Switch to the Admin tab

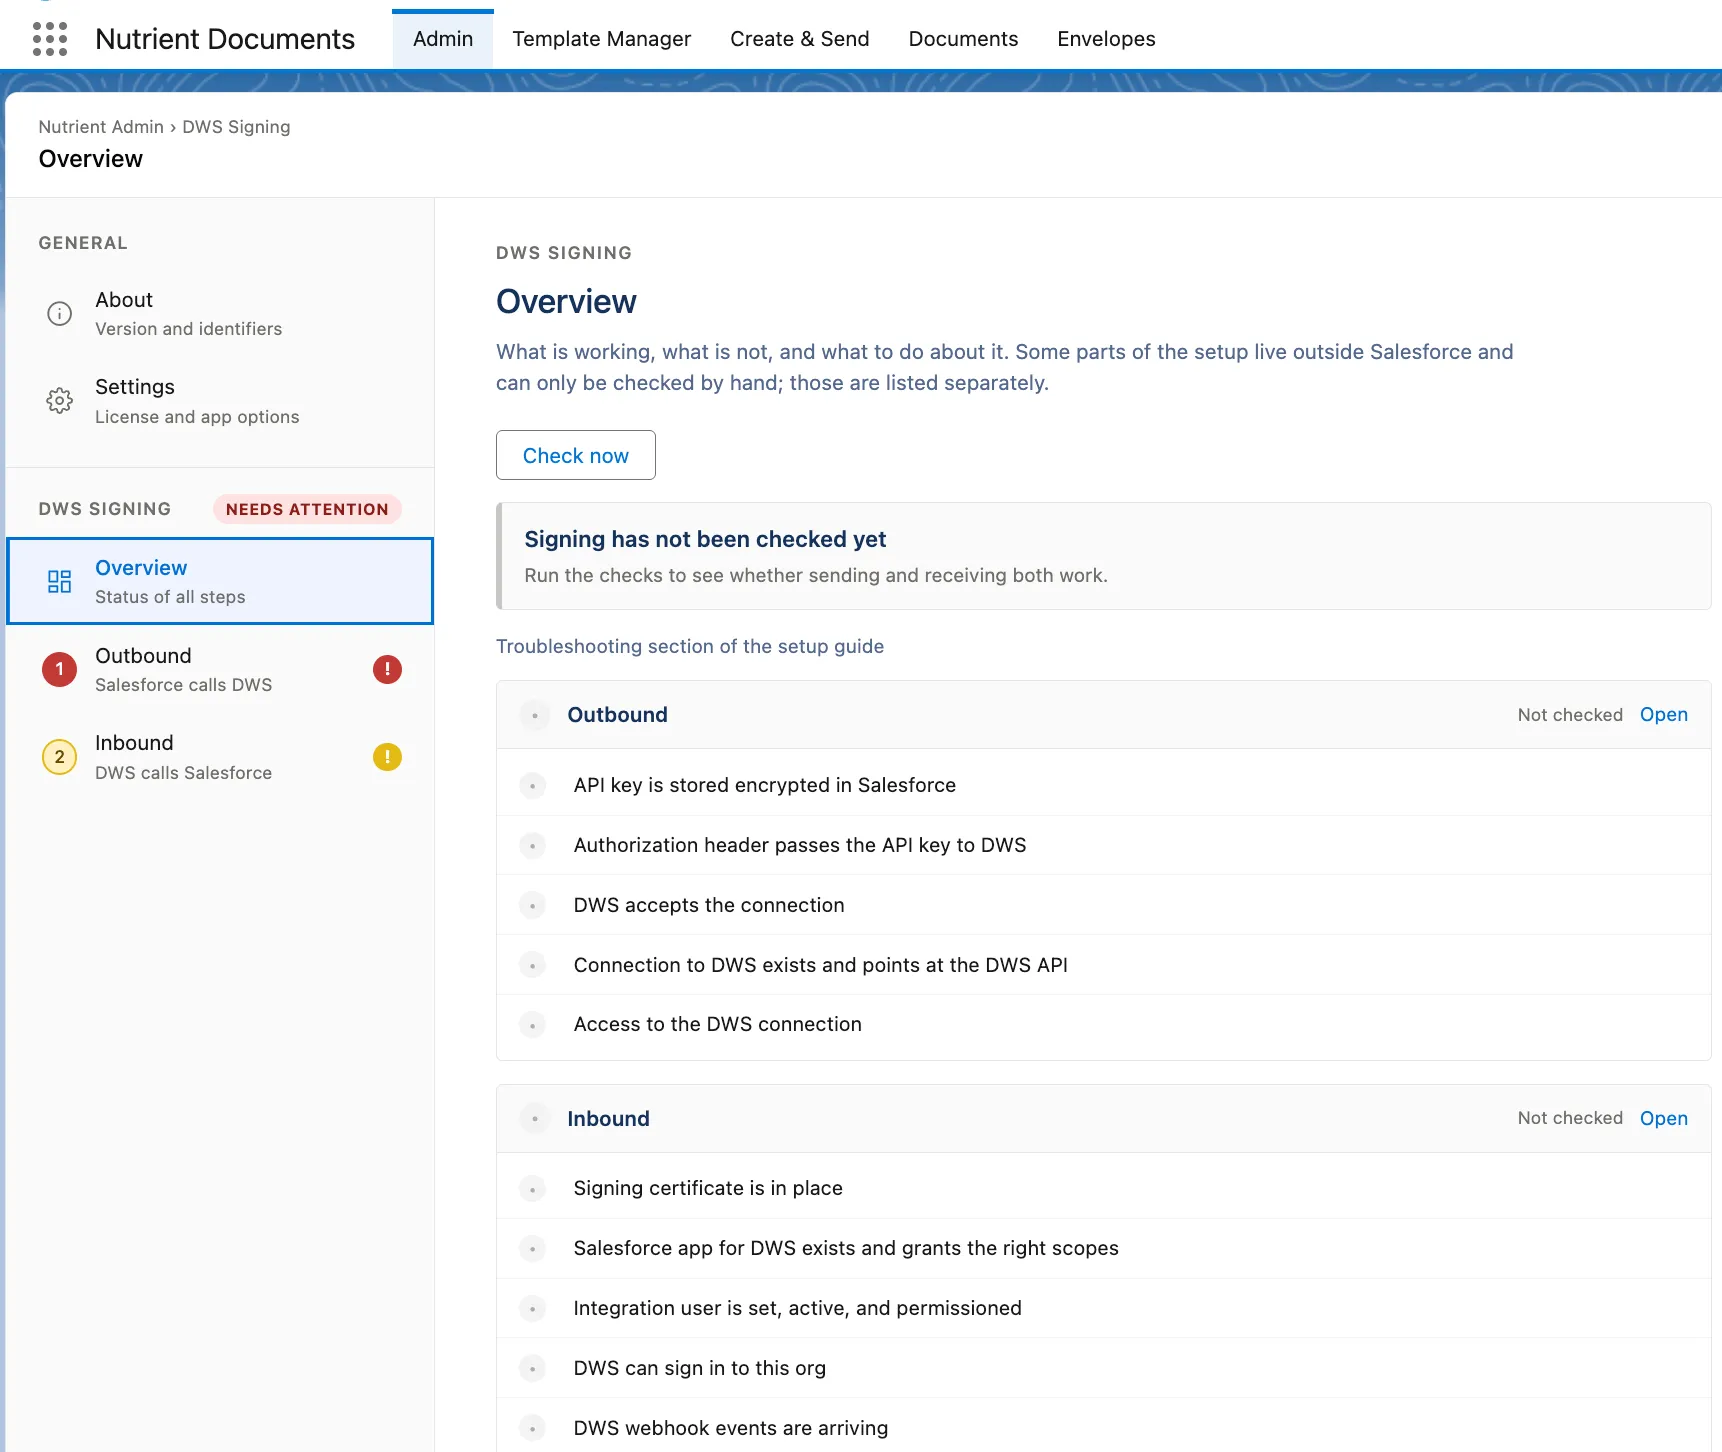click(443, 39)
